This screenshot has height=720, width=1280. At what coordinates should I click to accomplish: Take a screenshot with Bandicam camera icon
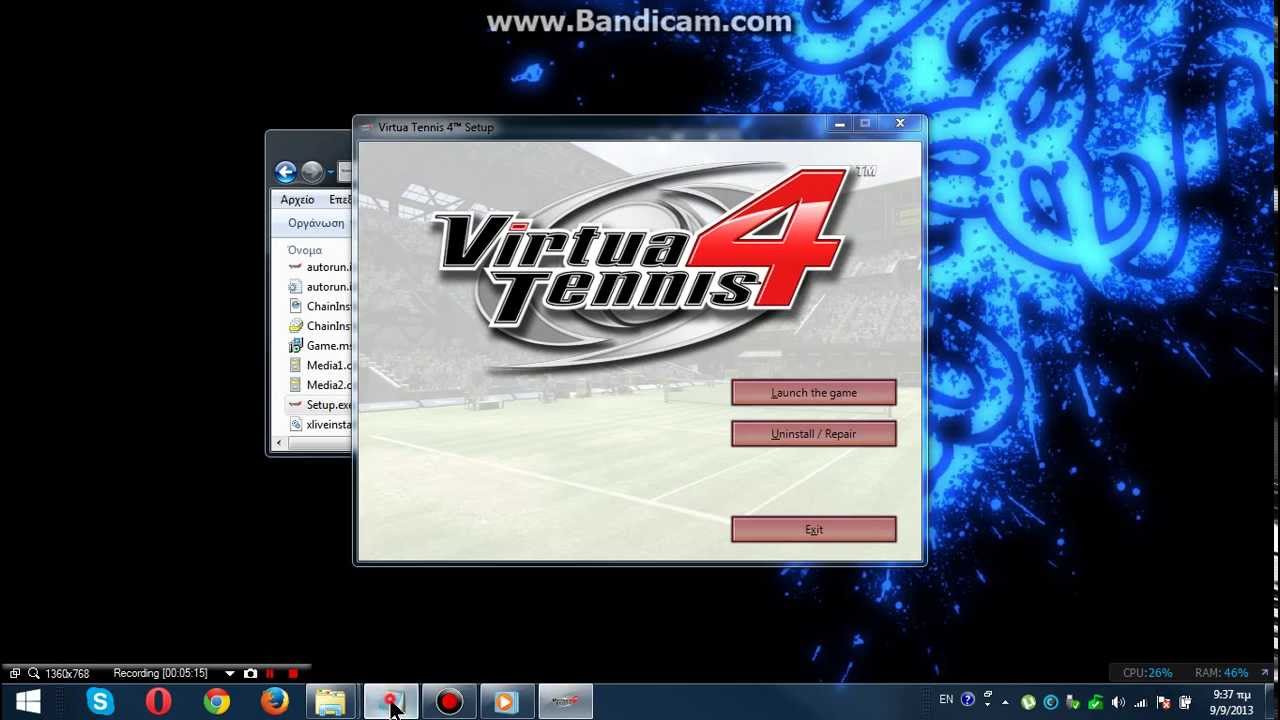point(250,674)
